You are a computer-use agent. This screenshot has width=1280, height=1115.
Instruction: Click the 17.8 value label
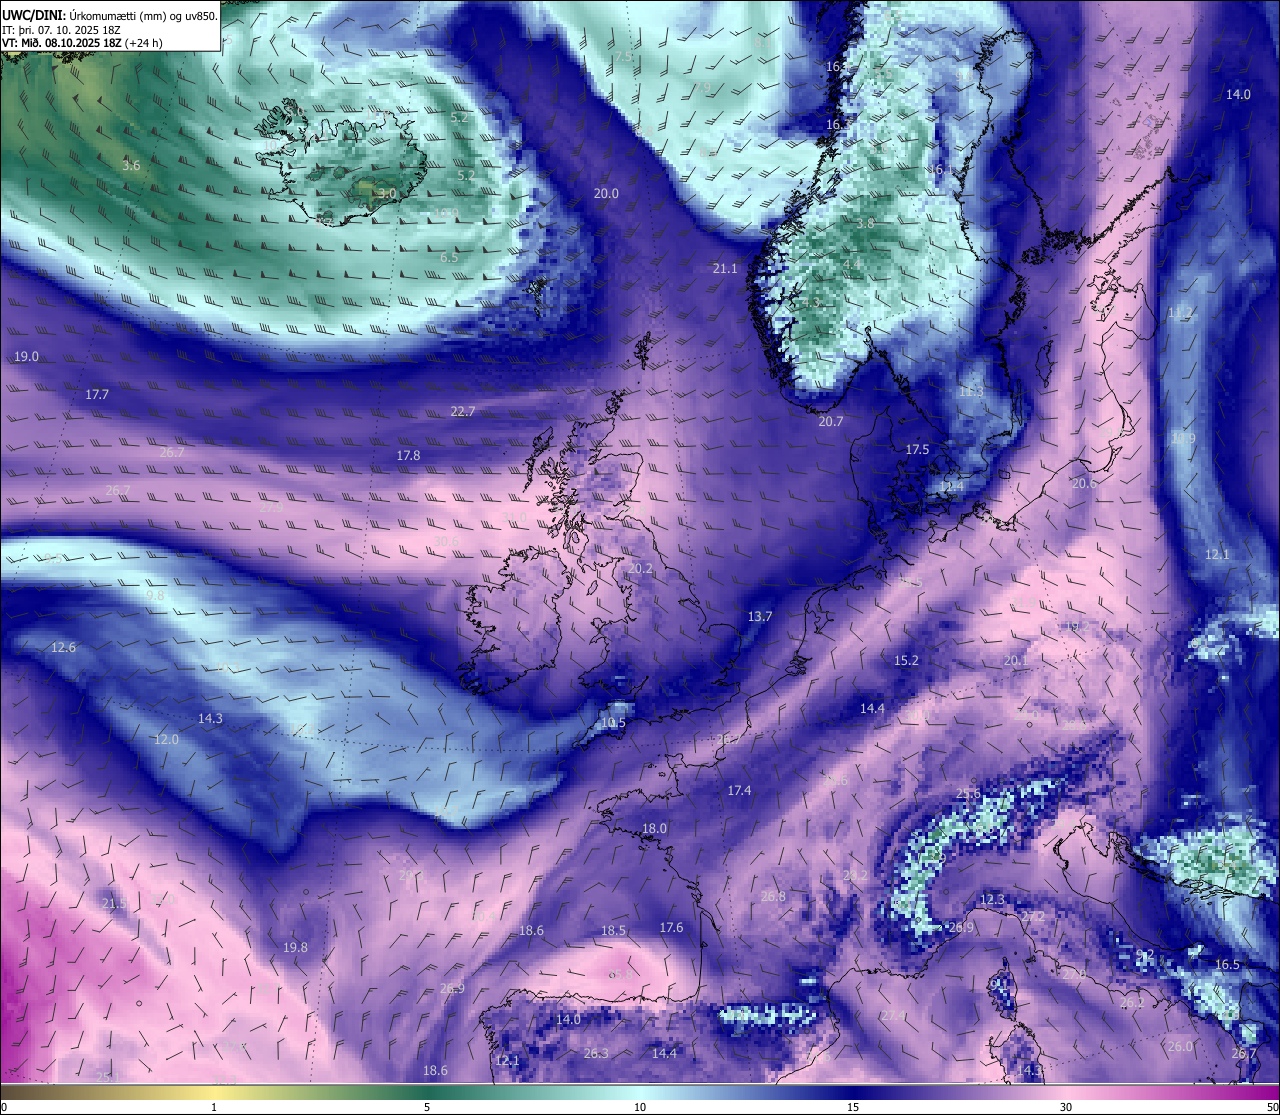[x=408, y=455]
